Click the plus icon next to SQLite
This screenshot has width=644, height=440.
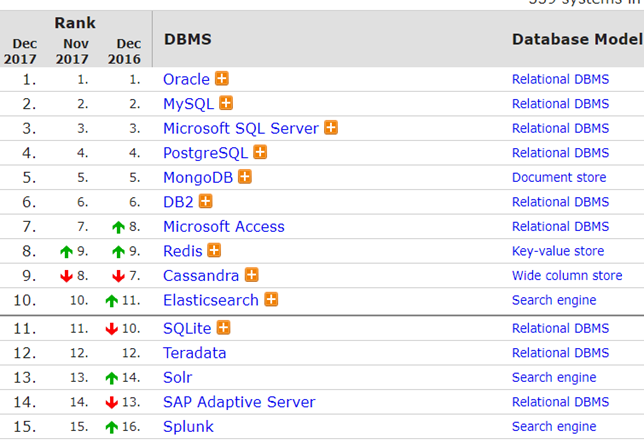coord(223,327)
